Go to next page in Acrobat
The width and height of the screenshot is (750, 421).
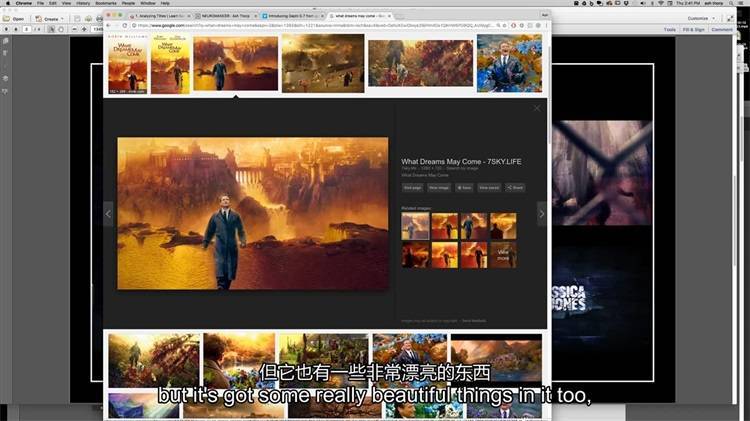point(16,29)
